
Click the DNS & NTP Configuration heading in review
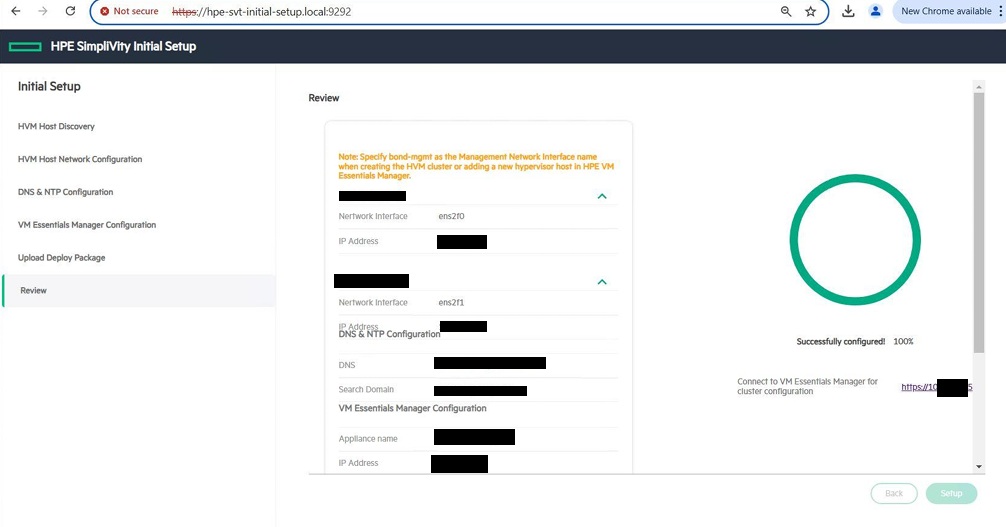389,334
